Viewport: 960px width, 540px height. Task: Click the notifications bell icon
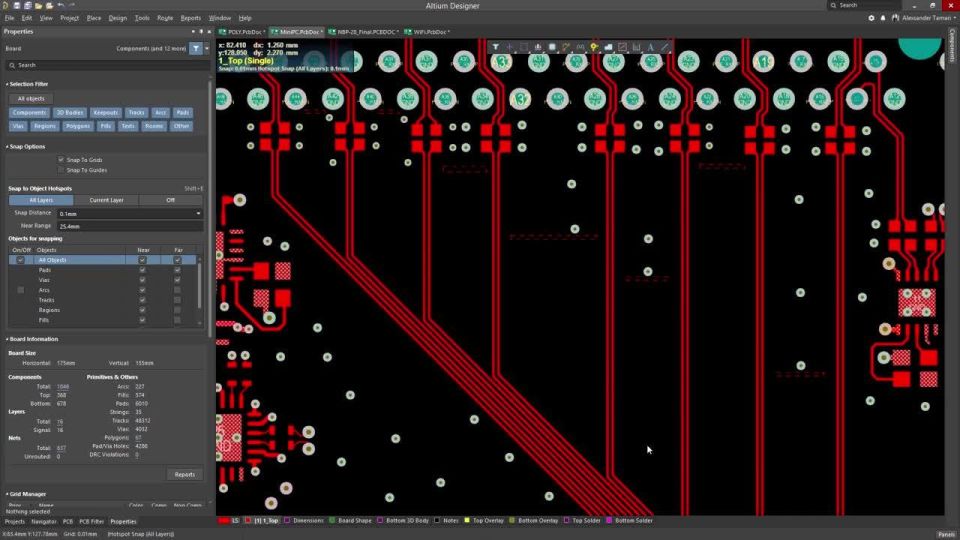(x=884, y=18)
